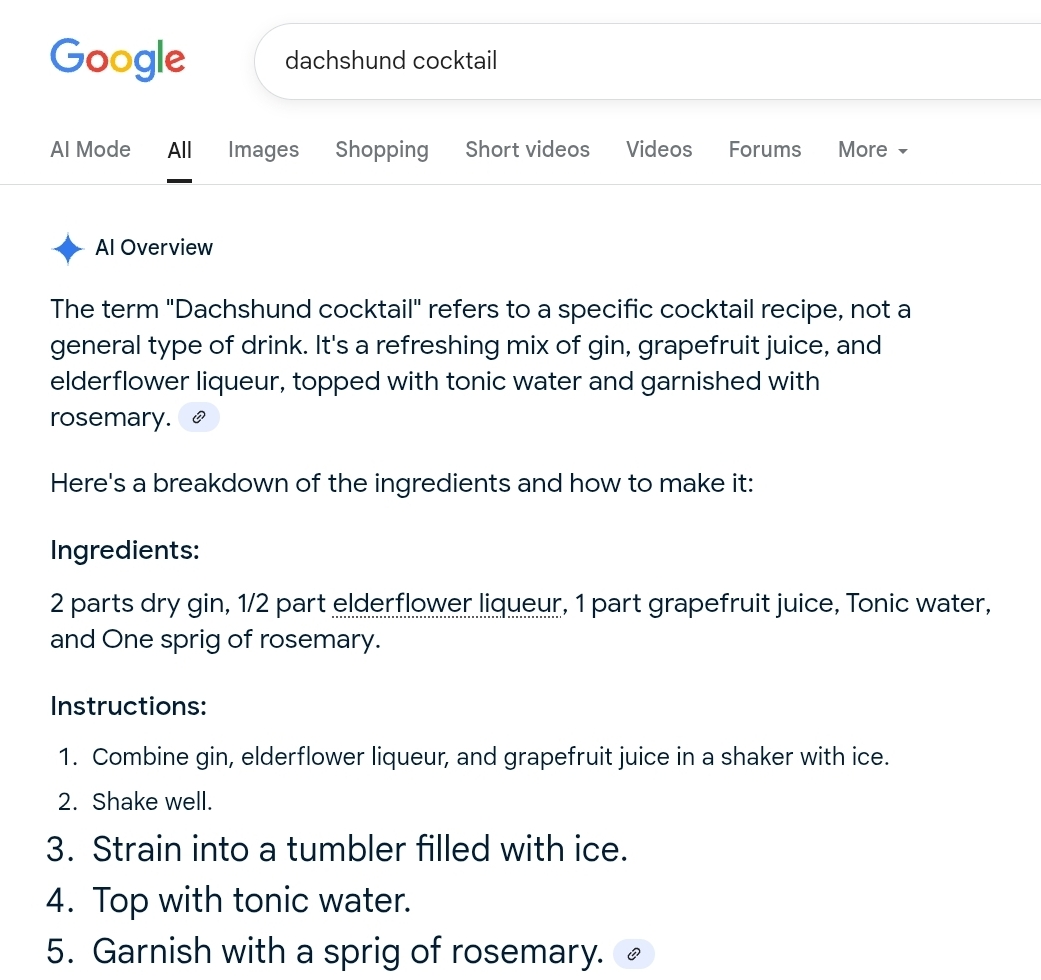Open the Forums tab

click(x=765, y=150)
